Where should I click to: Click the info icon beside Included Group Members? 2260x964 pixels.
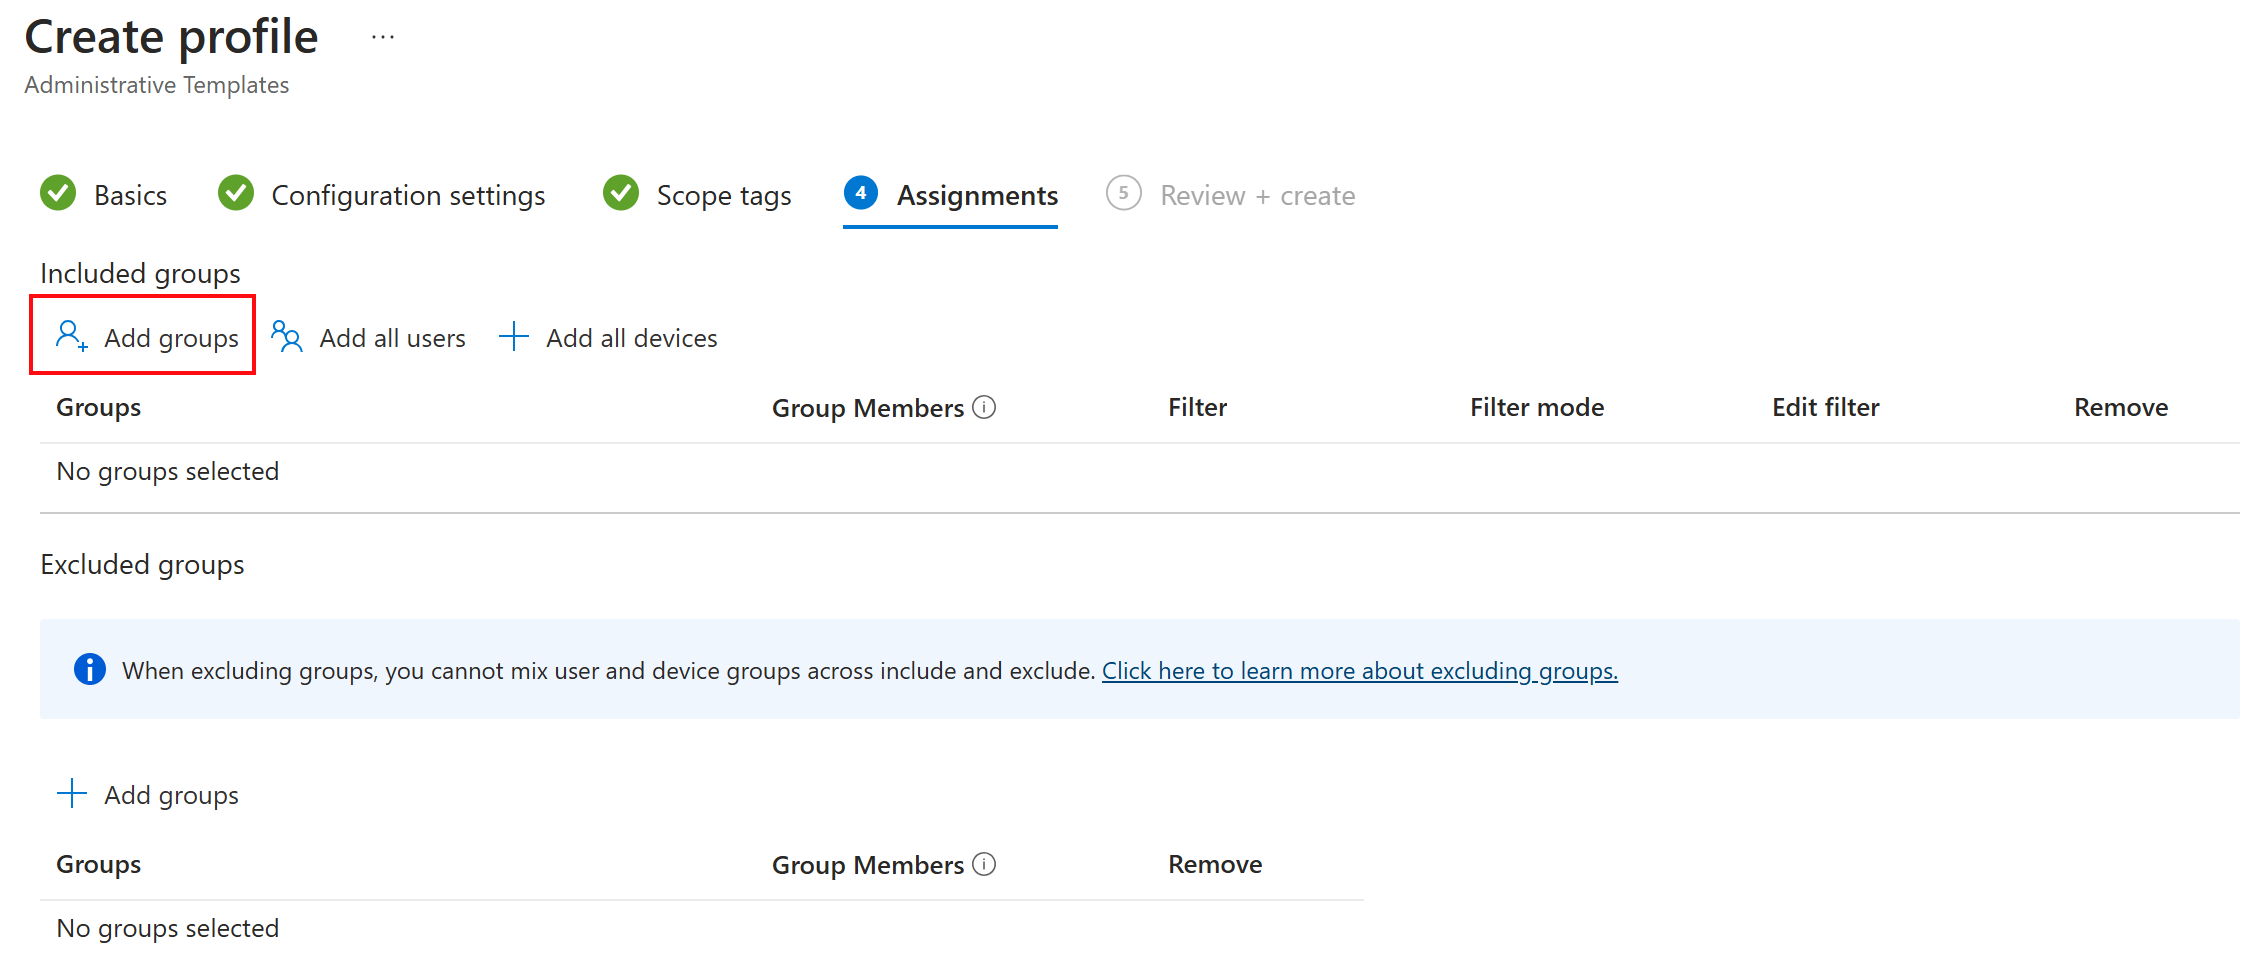pos(984,407)
